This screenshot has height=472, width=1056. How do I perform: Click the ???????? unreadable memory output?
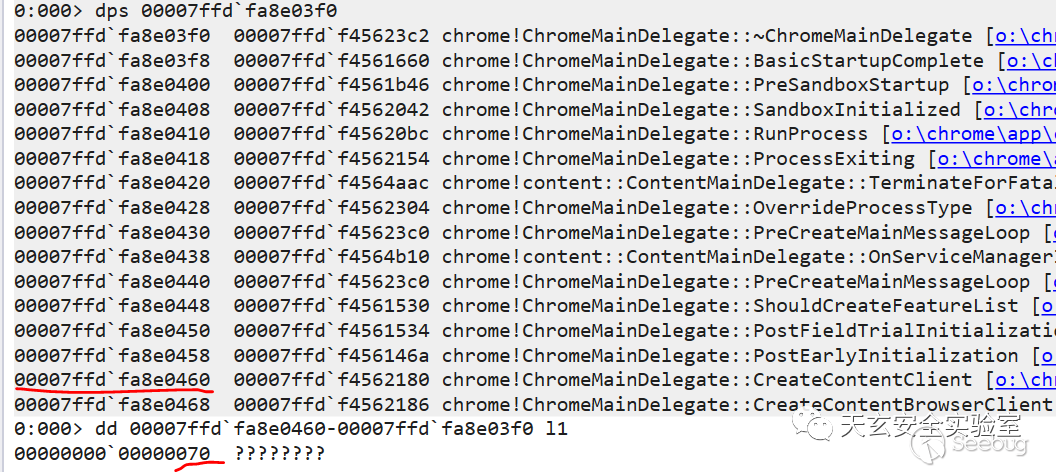280,454
